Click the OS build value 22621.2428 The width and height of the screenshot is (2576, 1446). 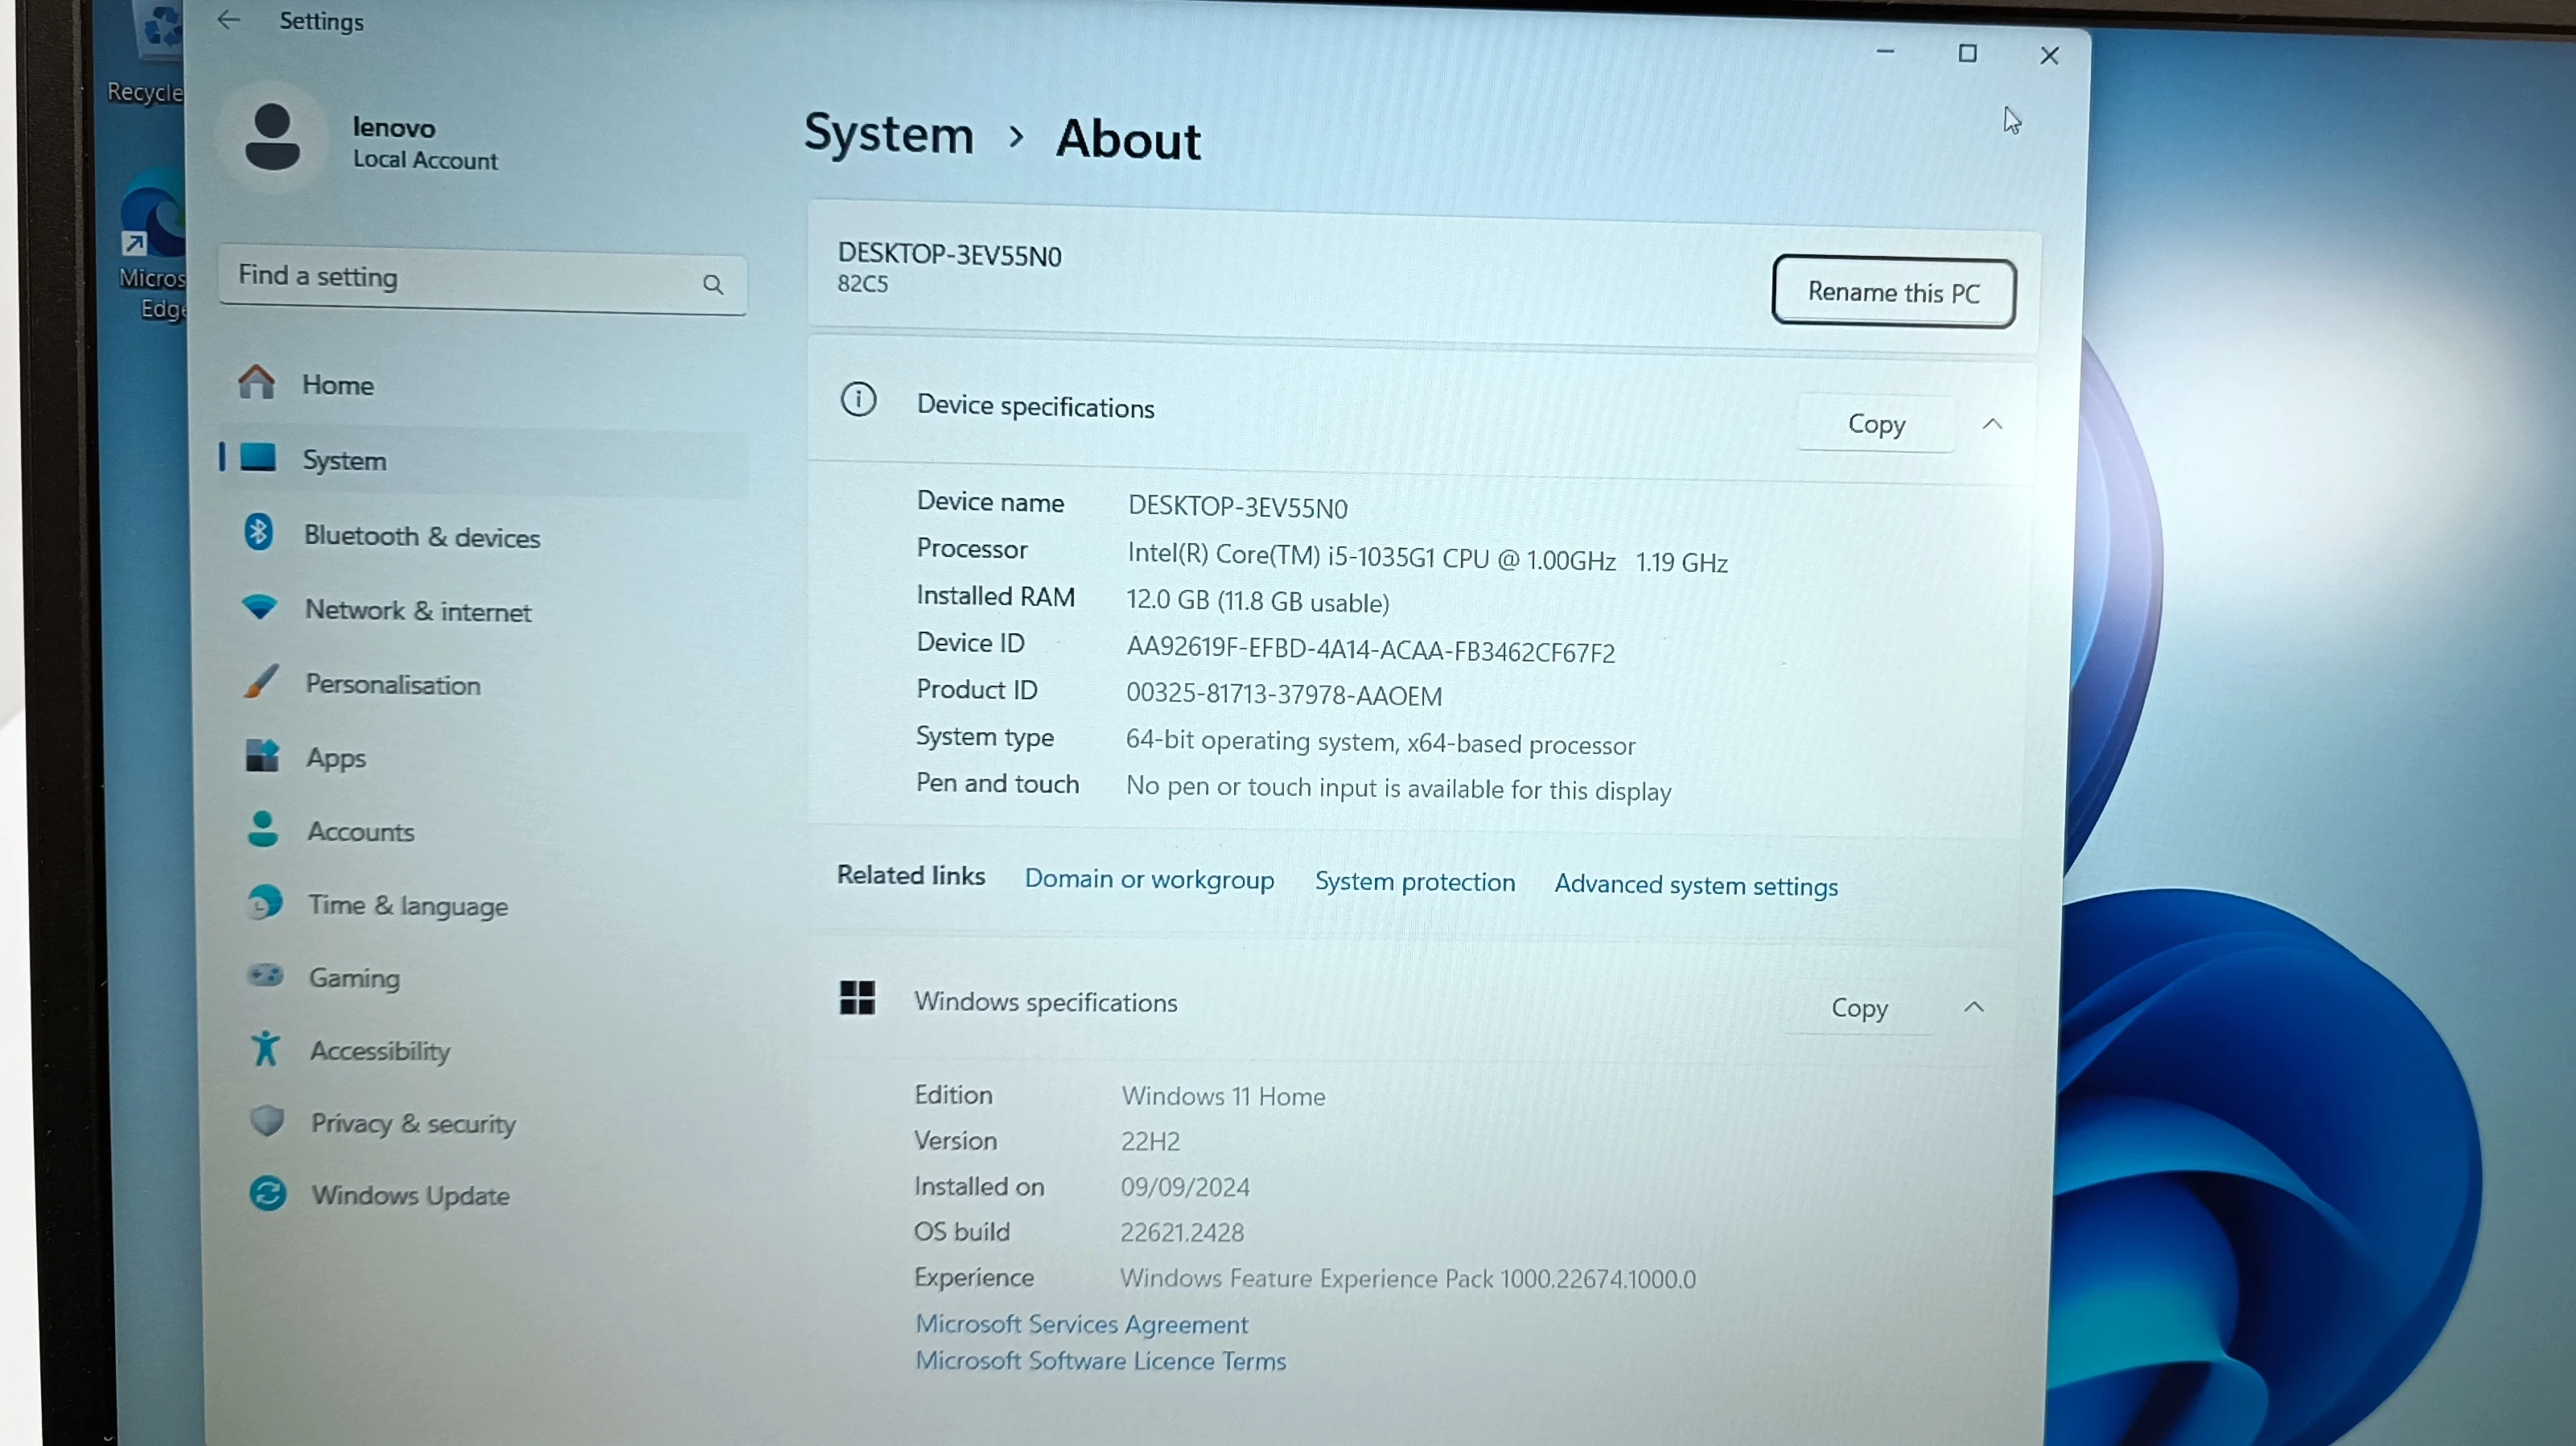coord(1182,1232)
